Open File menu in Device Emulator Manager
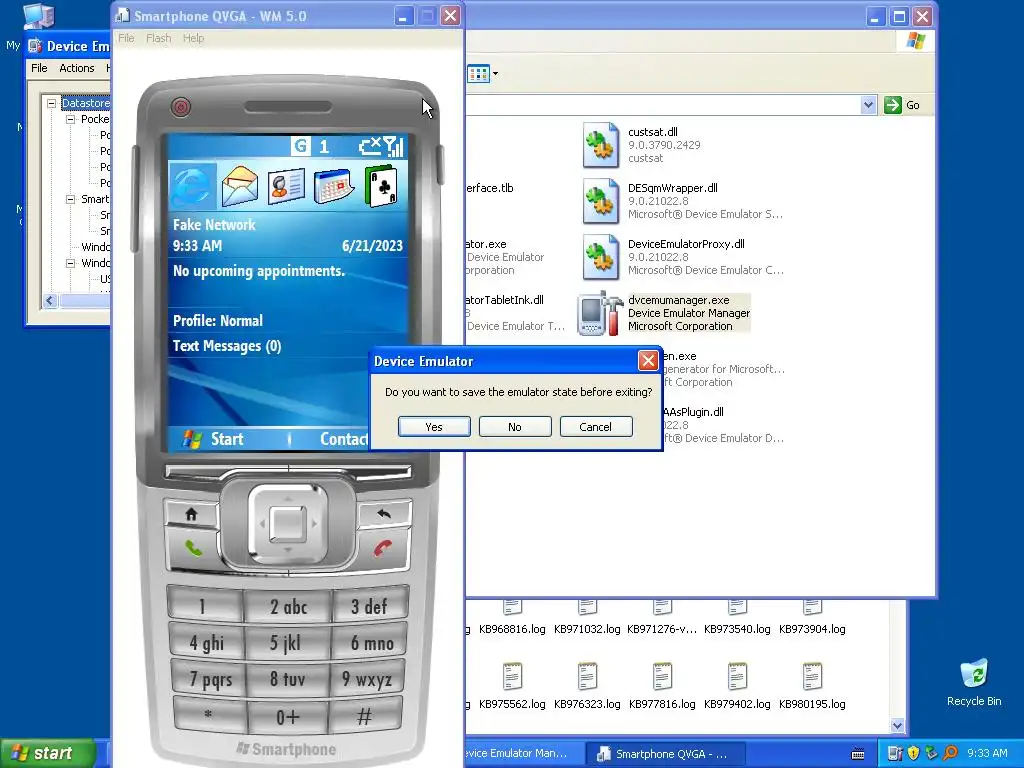The image size is (1024, 768). pos(39,68)
